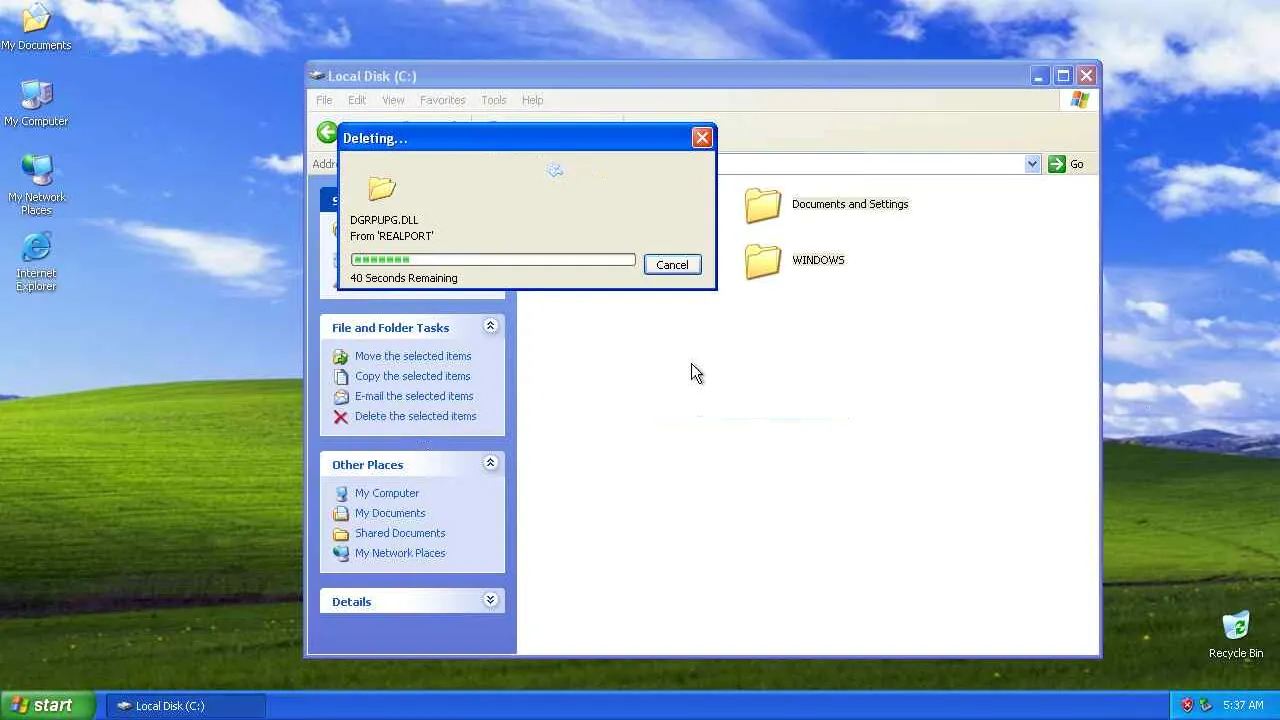The height and width of the screenshot is (720, 1280).
Task: Click the Local Disk (C:) taskbar button
Action: [x=186, y=705]
